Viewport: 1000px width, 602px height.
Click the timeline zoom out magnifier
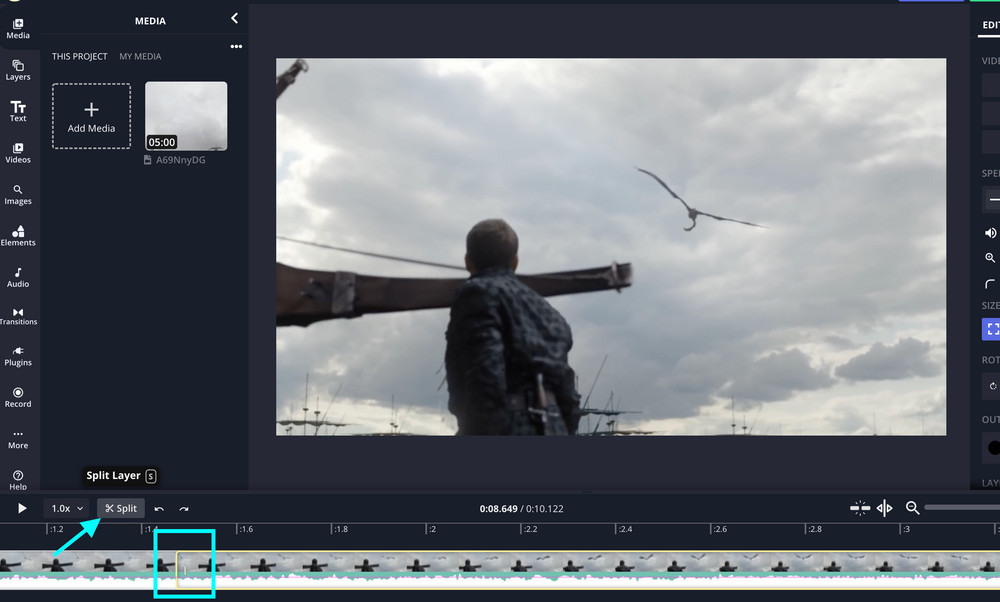(x=913, y=508)
